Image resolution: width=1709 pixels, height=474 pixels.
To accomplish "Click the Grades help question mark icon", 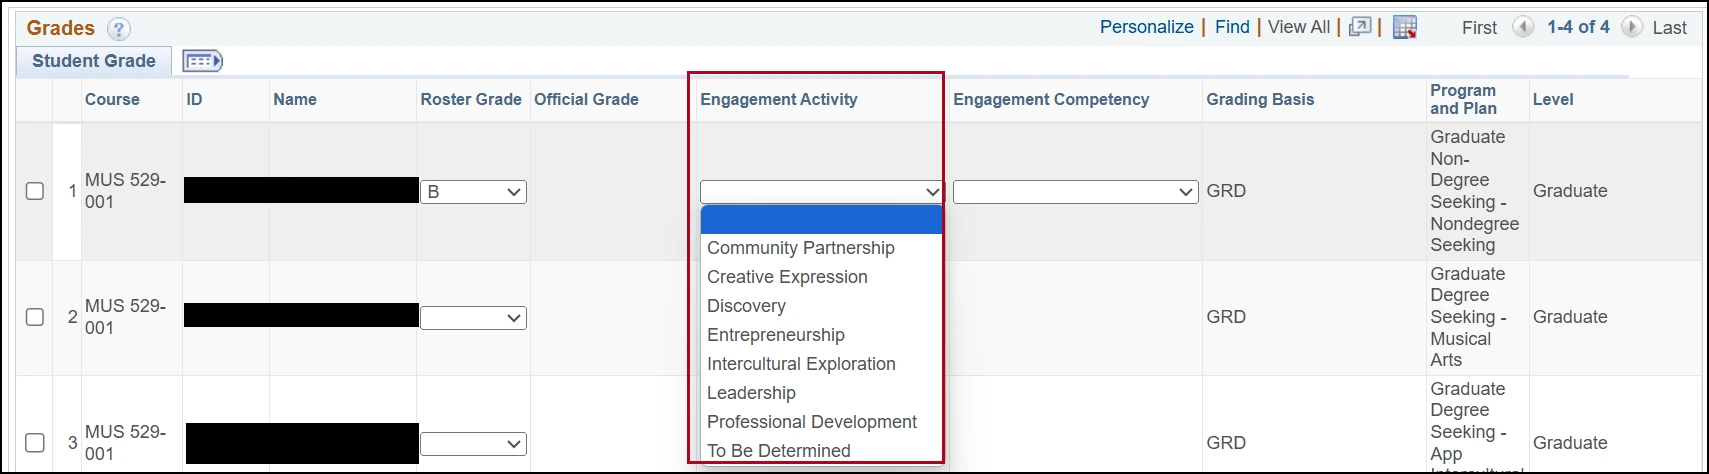I will coord(118,29).
